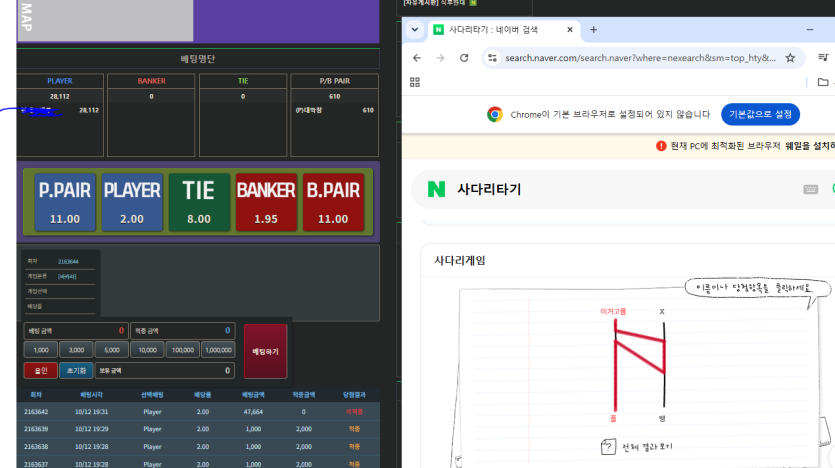Select history row 2163642

(x=198, y=412)
